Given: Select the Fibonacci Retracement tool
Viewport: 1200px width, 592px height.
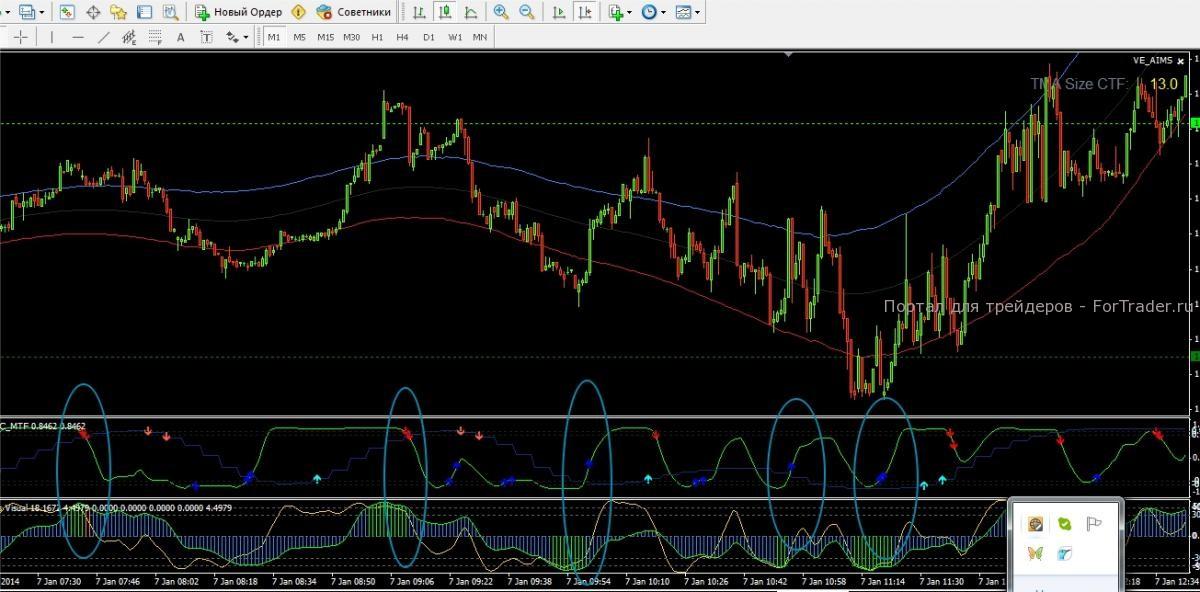Looking at the screenshot, I should coord(155,37).
